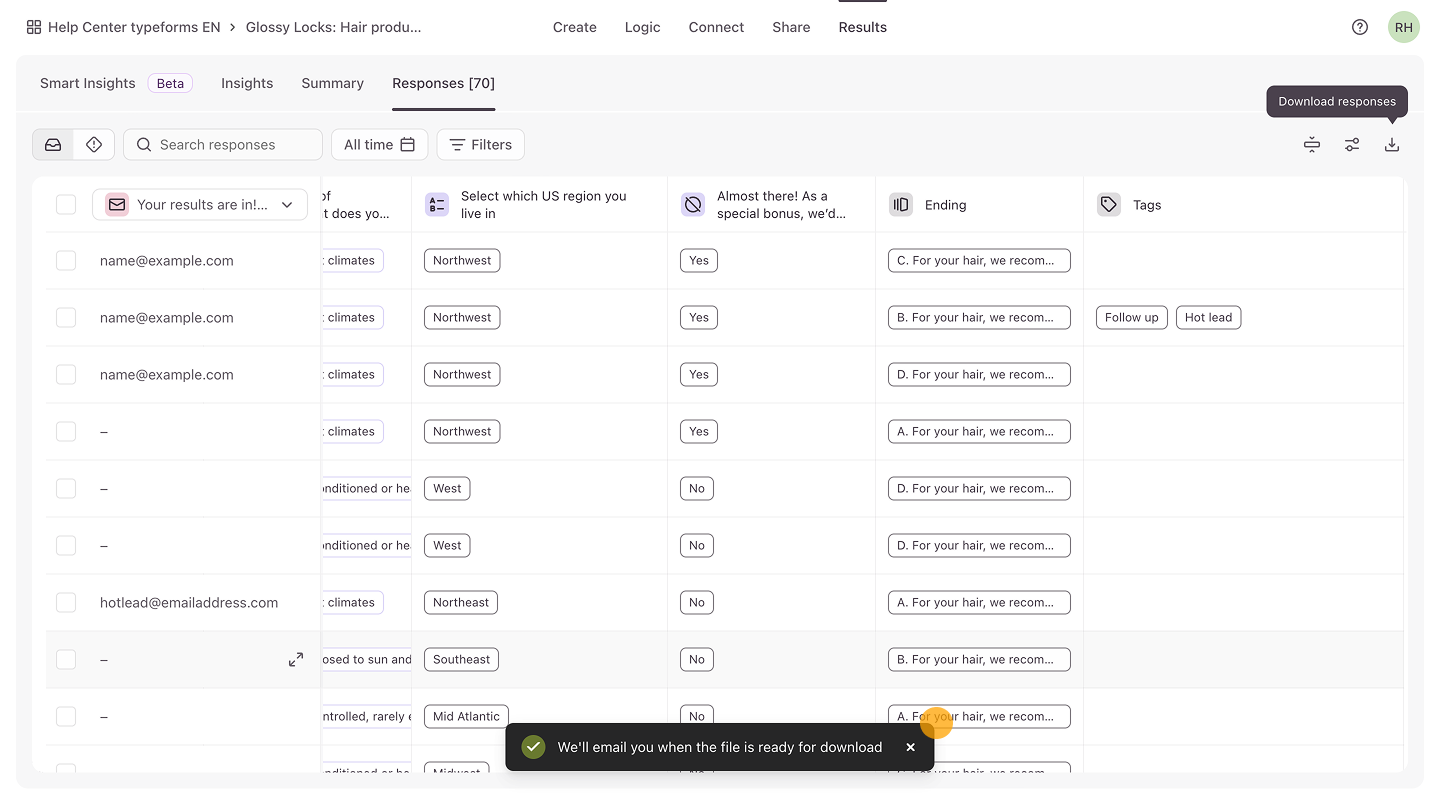The image size is (1440, 811).
Task: Click the Southeast region chip
Action: (461, 660)
